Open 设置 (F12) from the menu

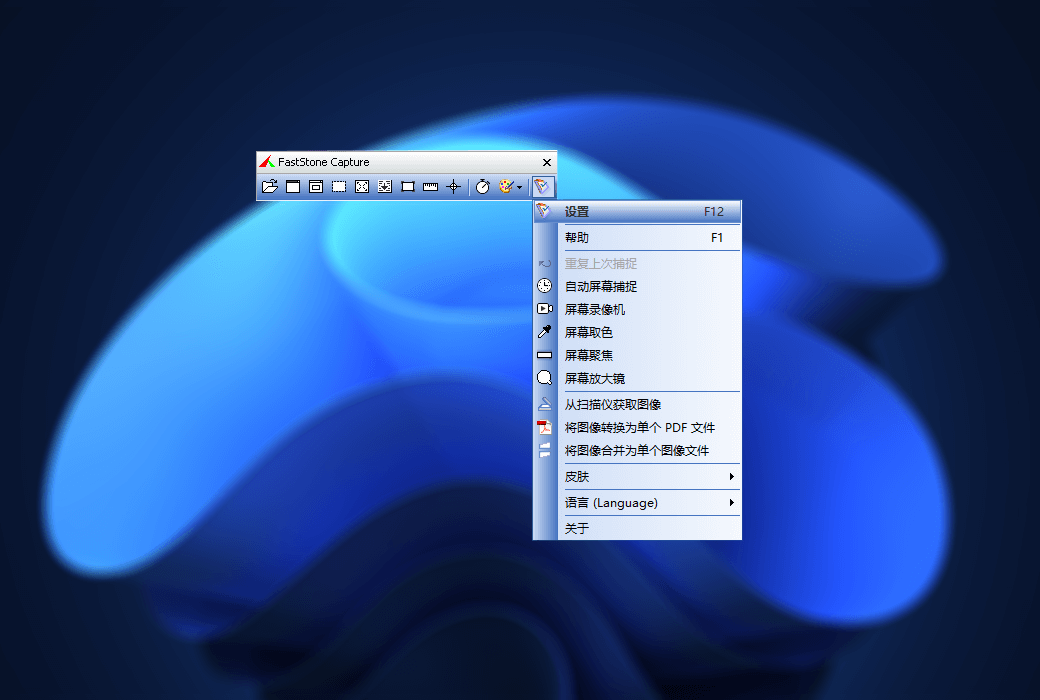(637, 212)
